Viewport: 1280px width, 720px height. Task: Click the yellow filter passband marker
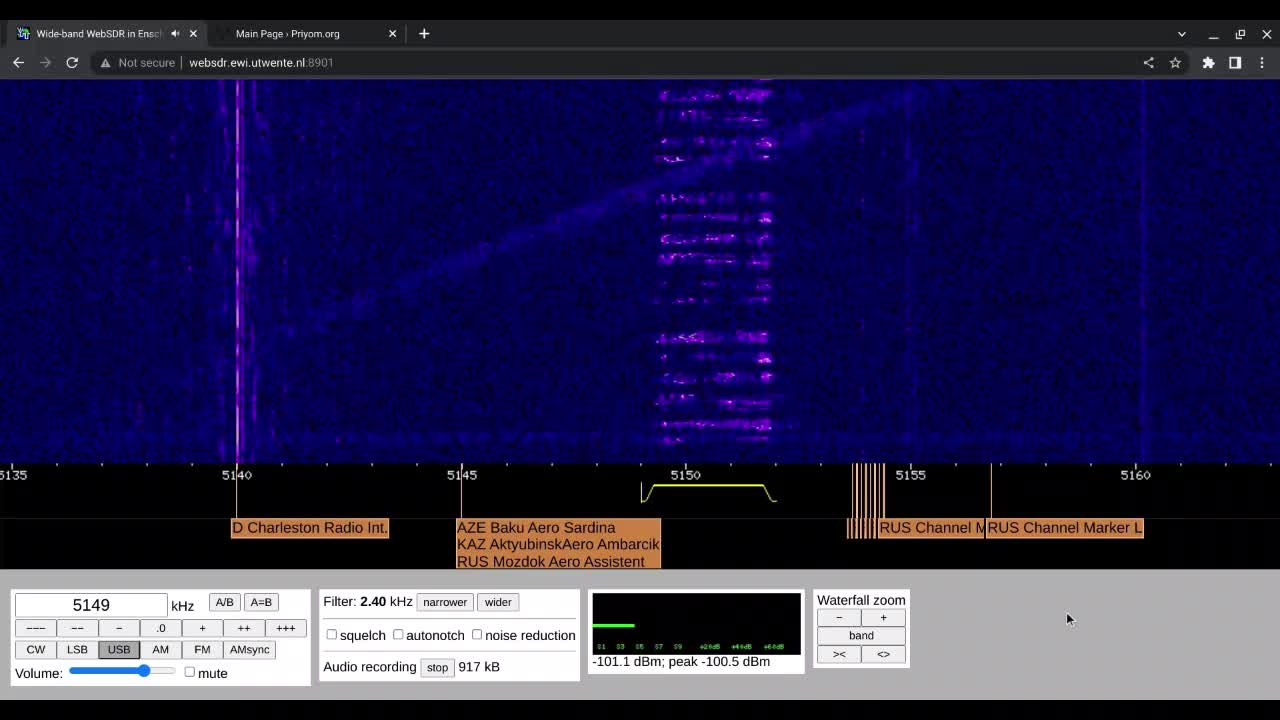[708, 492]
